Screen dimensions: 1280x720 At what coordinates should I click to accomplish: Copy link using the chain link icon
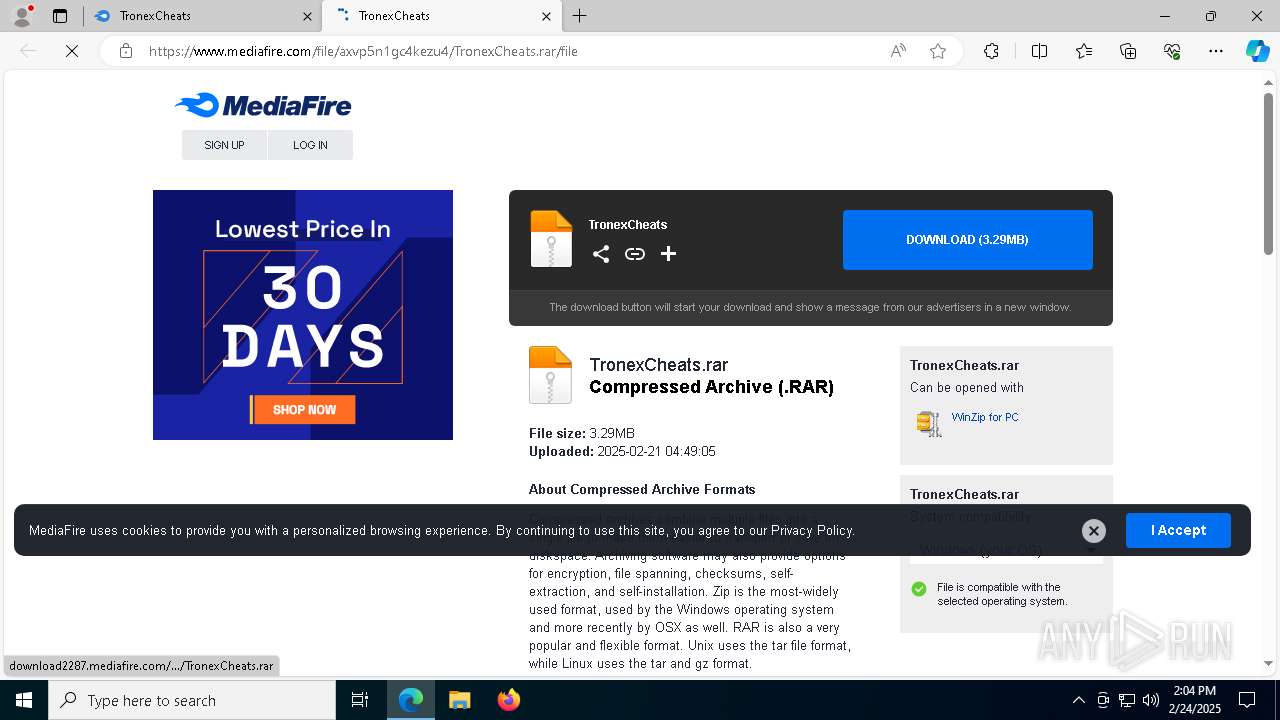point(635,254)
